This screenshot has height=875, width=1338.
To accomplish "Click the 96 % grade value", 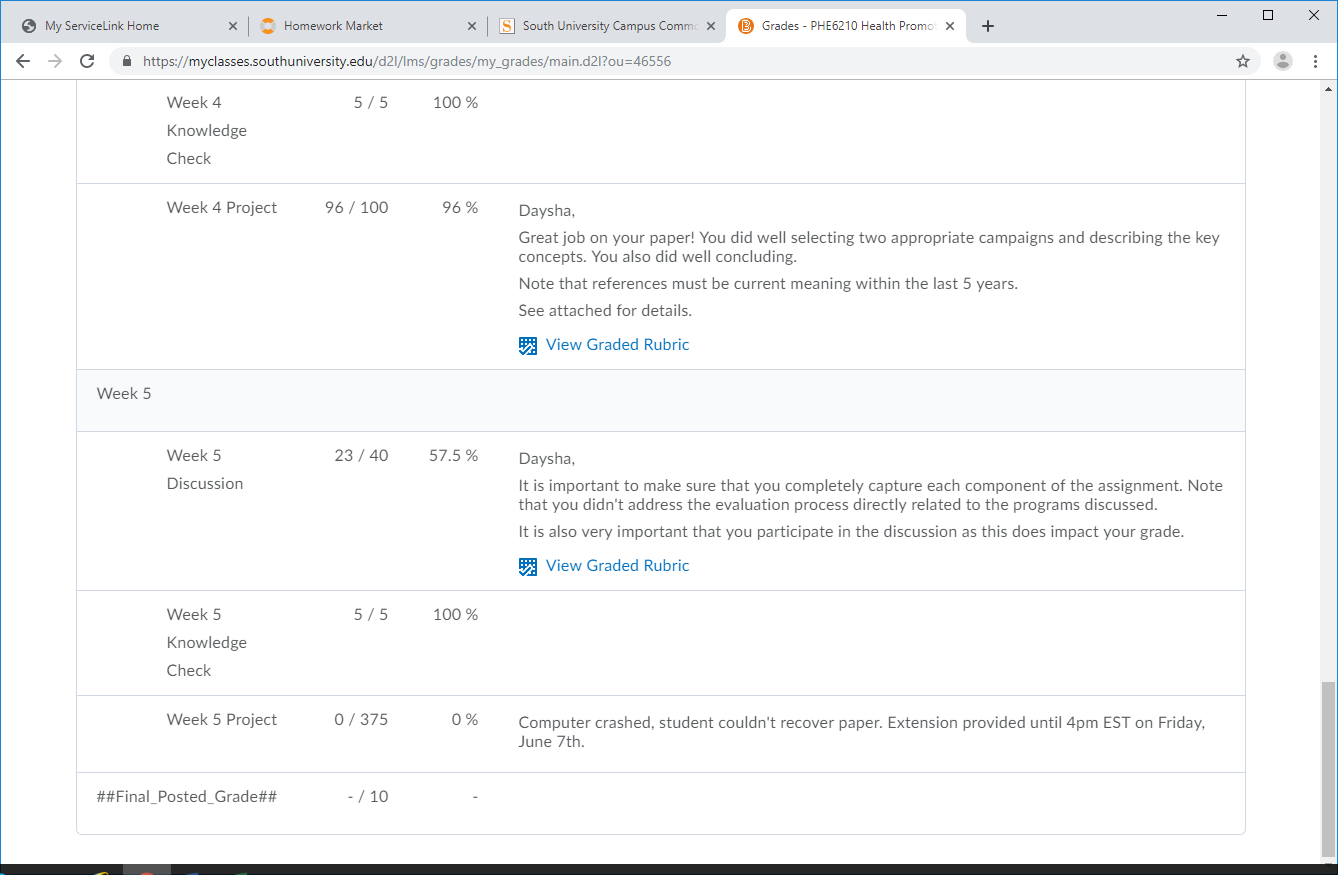I will (x=461, y=207).
